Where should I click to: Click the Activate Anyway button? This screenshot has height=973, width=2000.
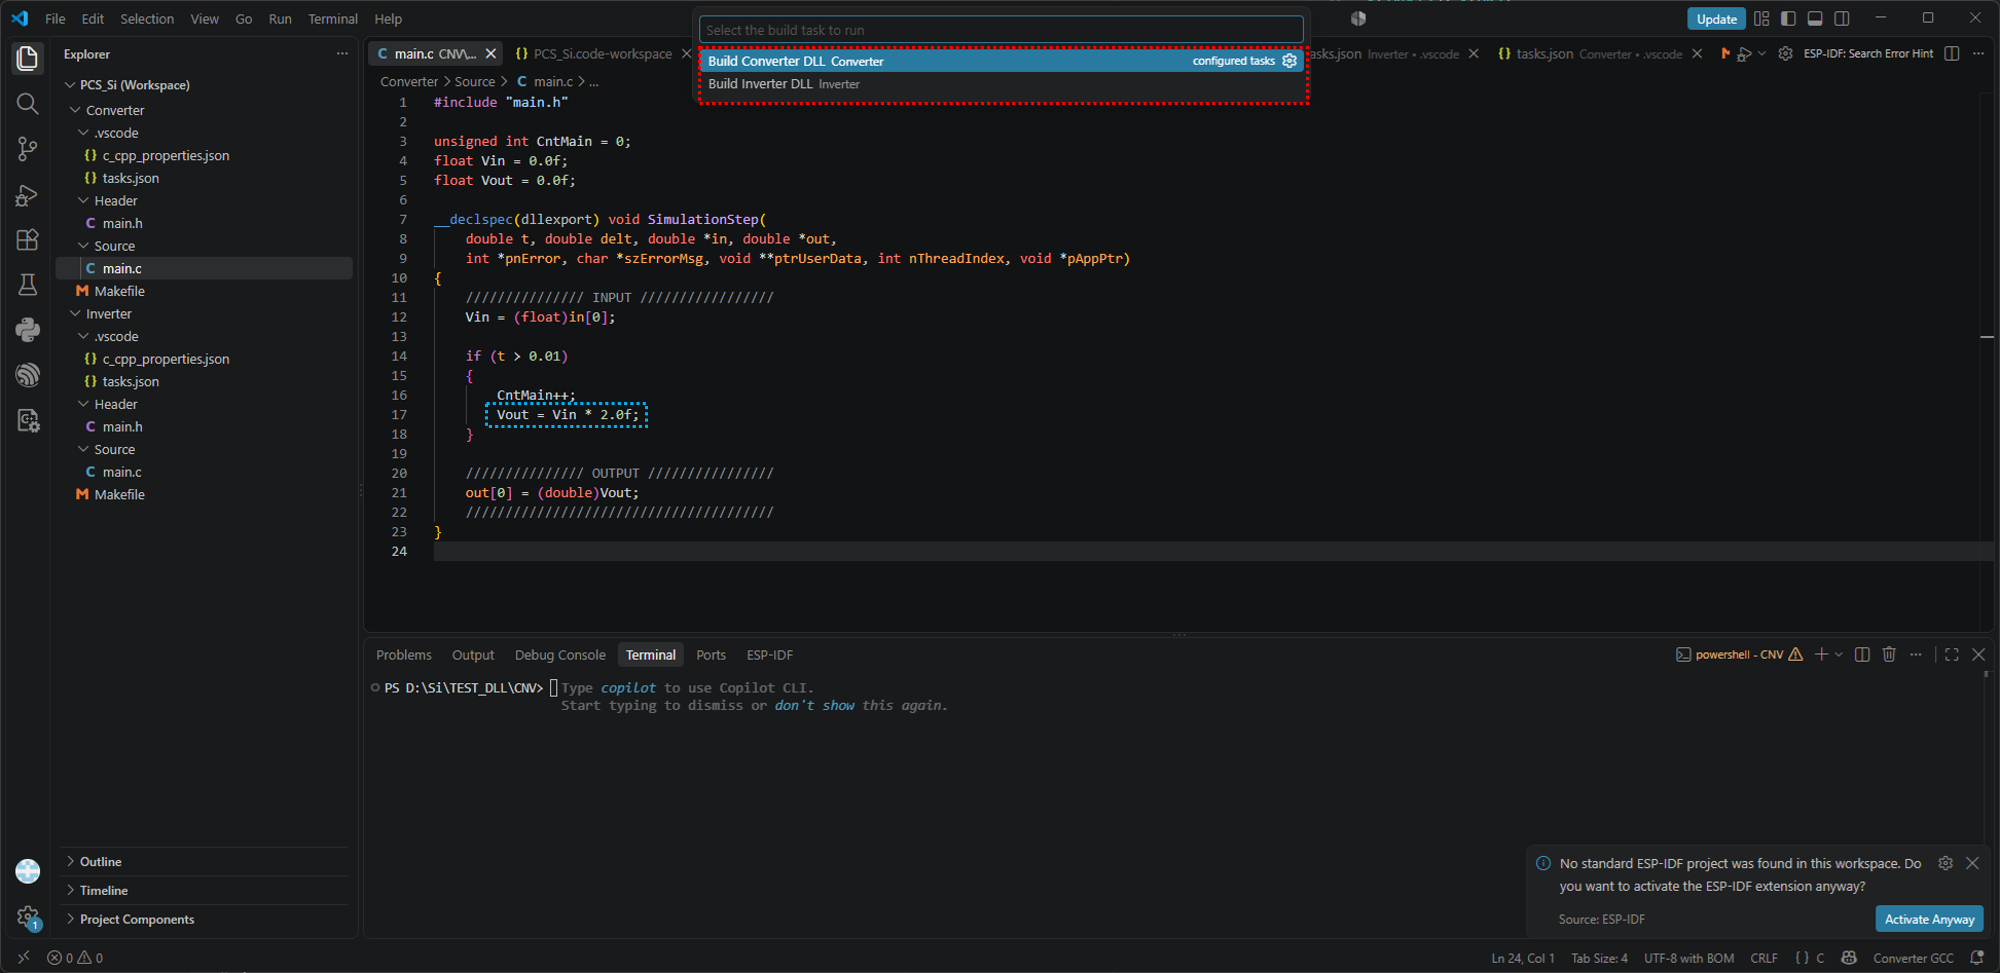pyautogui.click(x=1929, y=919)
